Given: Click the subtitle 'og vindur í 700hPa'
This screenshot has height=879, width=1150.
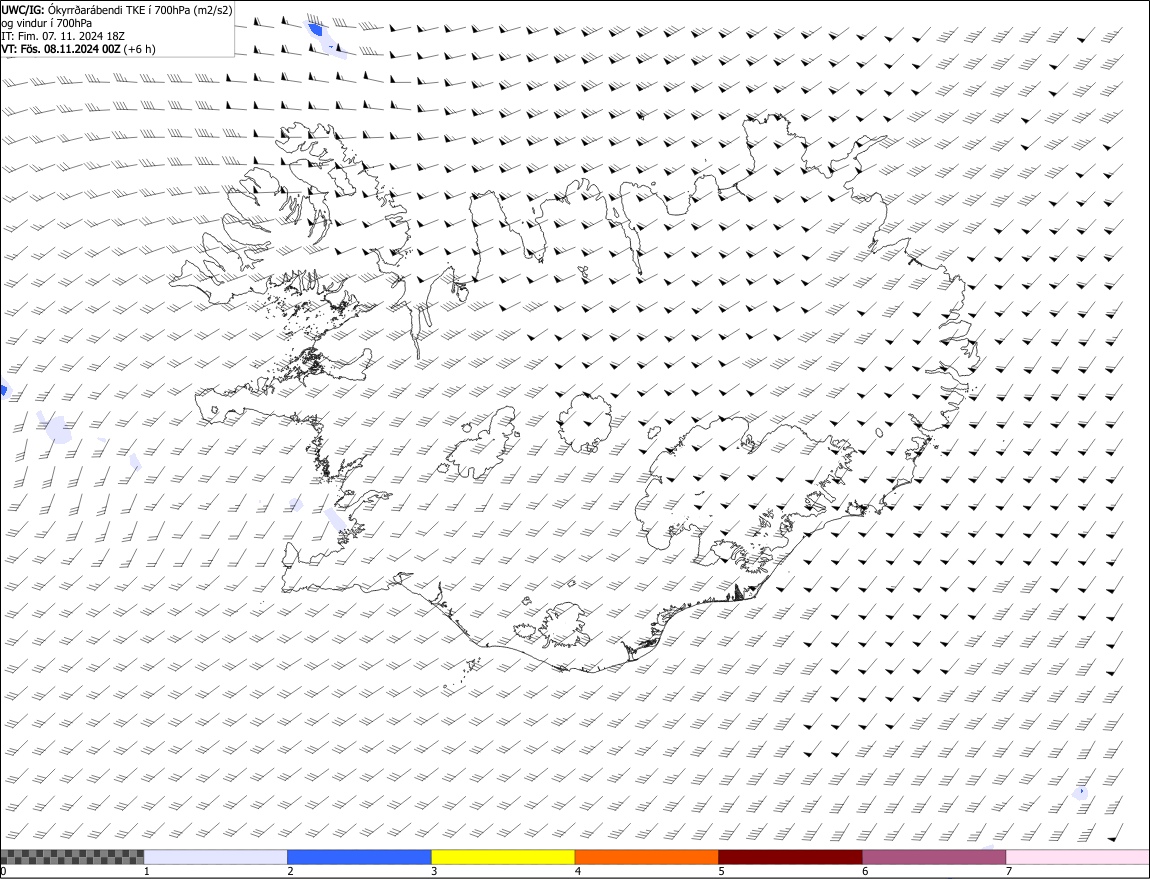Looking at the screenshot, I should click(46, 23).
